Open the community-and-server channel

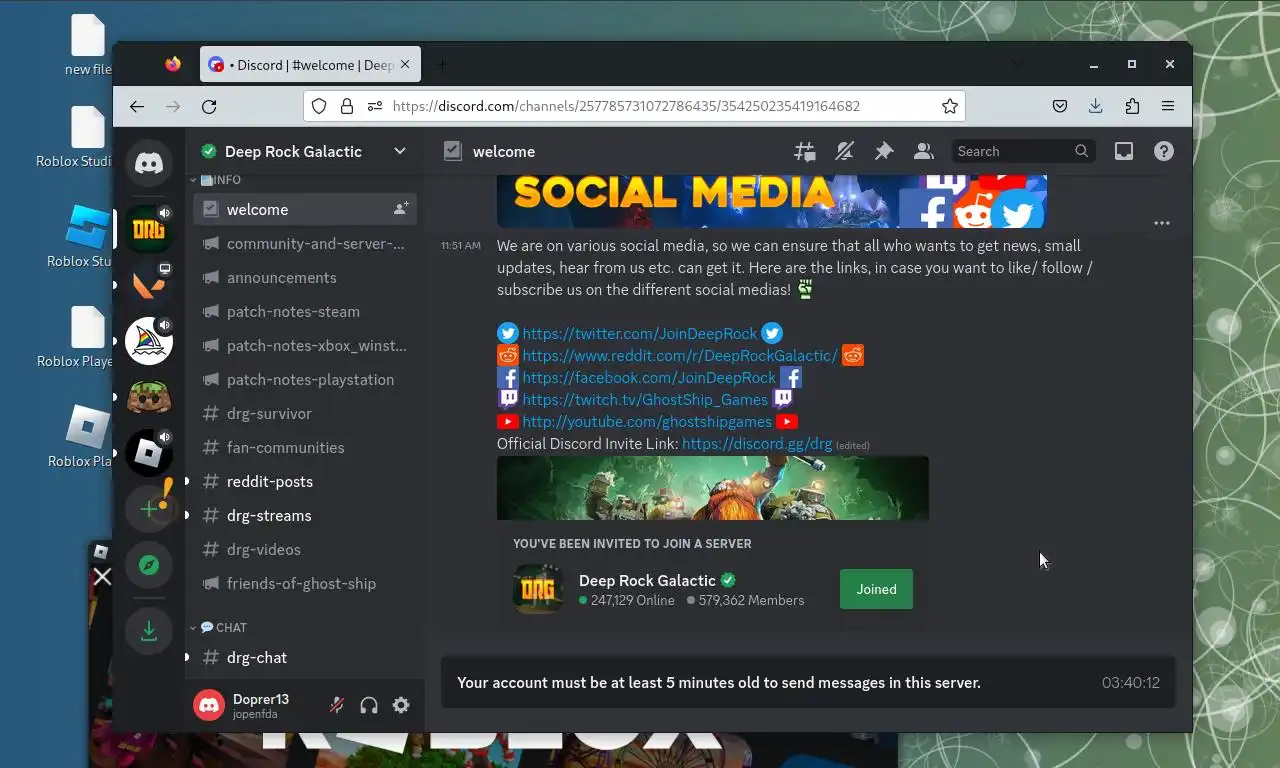tap(305, 243)
